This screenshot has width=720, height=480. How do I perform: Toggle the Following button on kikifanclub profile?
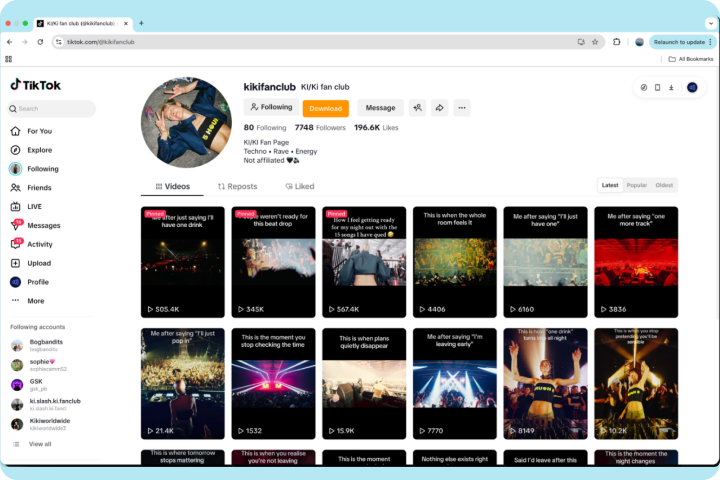(x=271, y=108)
